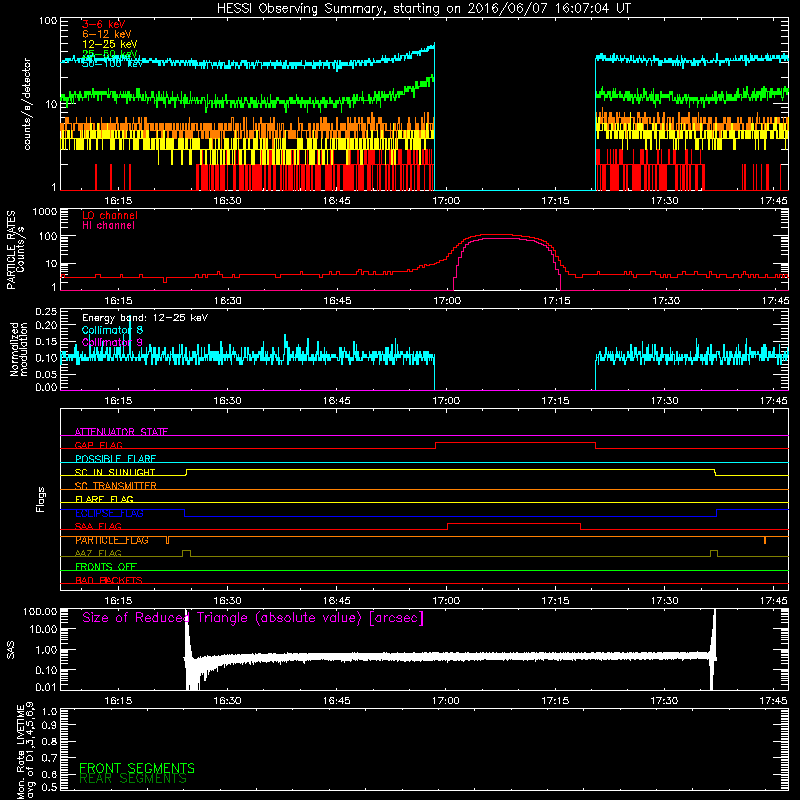Click the Mon. Rate LIVETIME axis title

coord(25,750)
